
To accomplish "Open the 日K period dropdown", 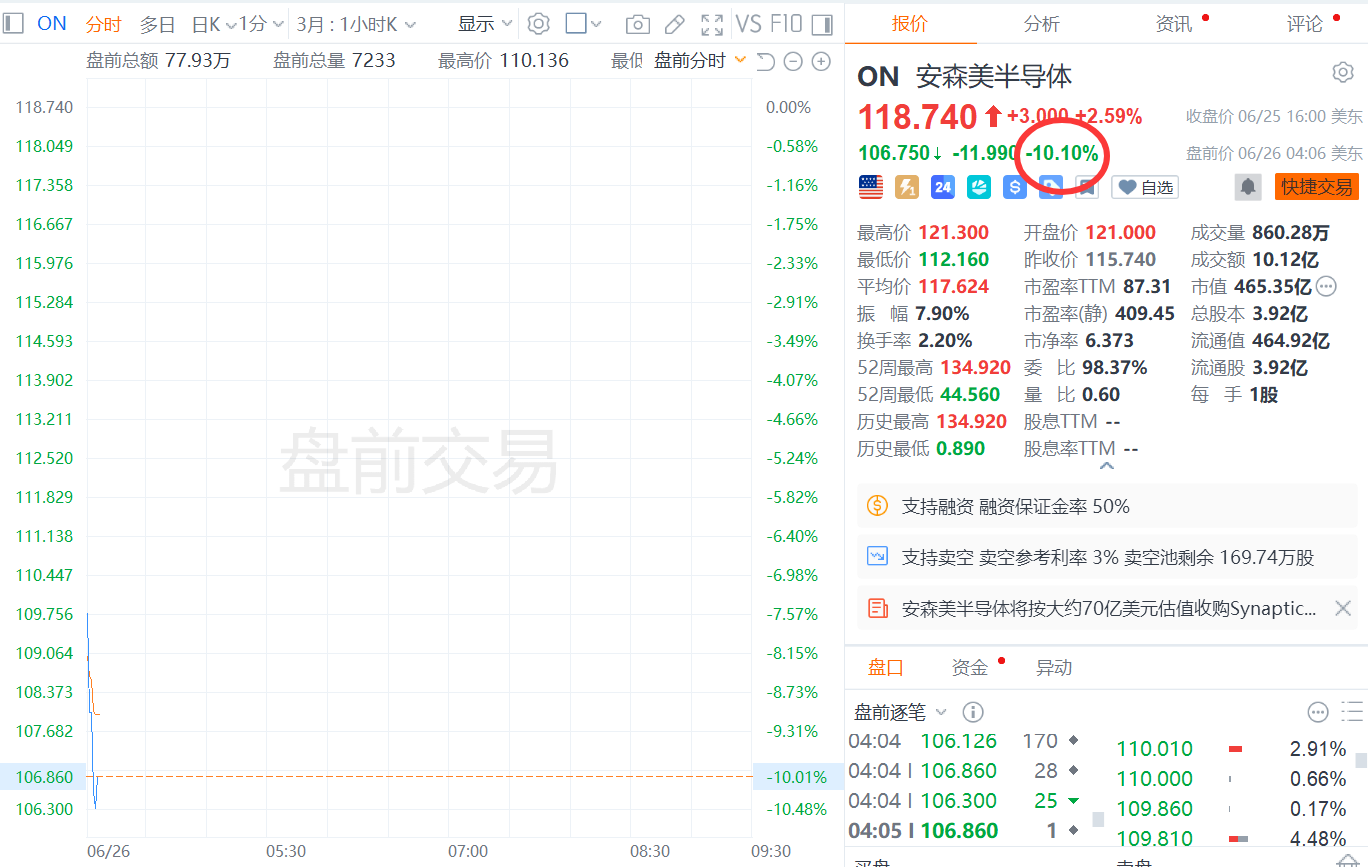I will tap(214, 24).
